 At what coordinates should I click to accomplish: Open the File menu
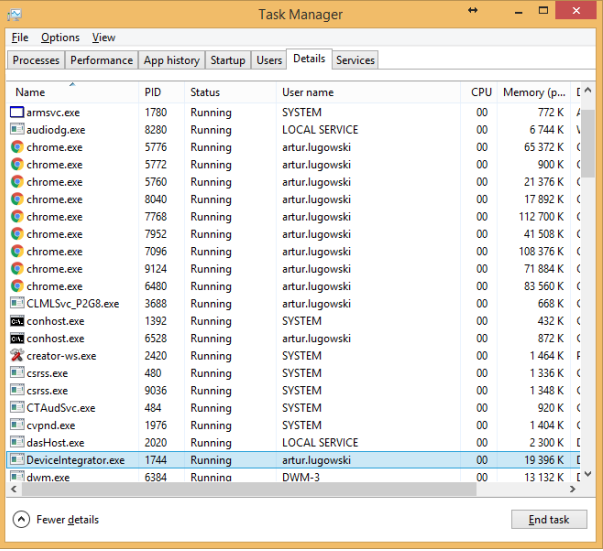coord(20,37)
